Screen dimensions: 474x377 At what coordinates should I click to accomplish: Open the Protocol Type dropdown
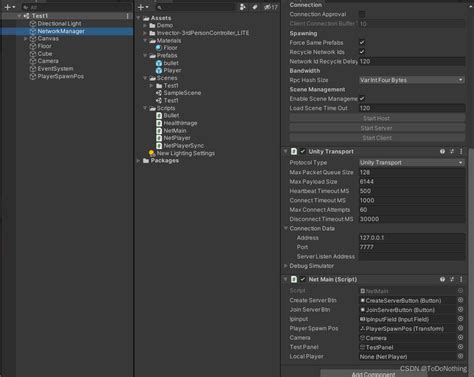coord(412,163)
